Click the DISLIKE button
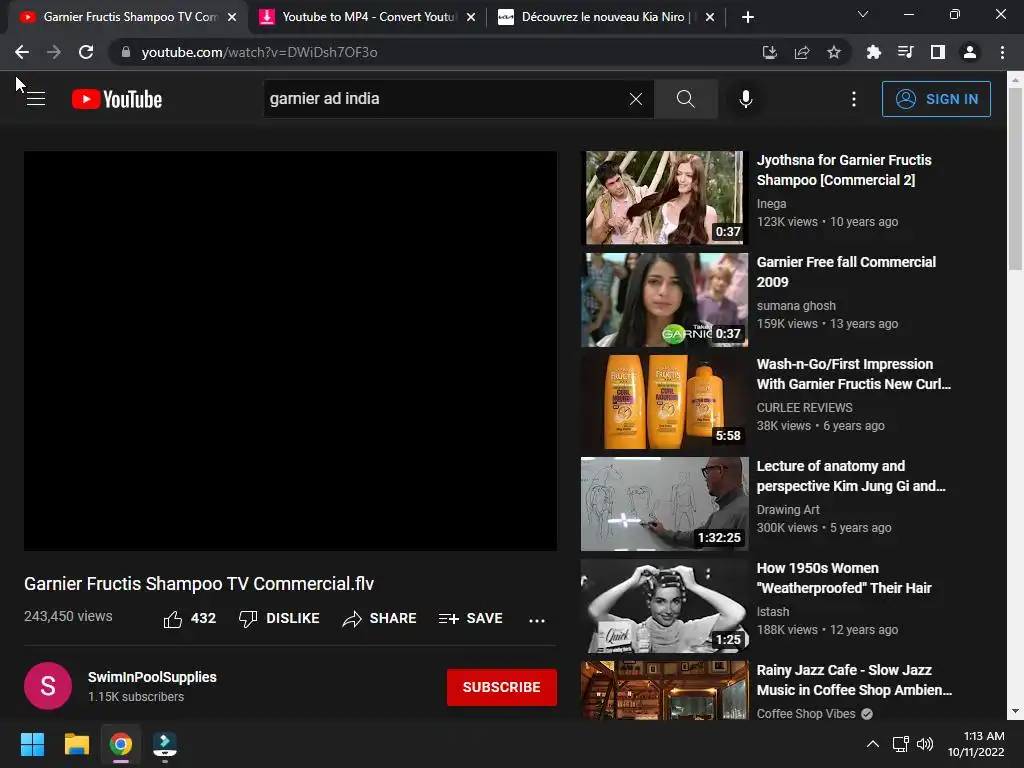Screen dimensions: 1024x768 coord(279,618)
